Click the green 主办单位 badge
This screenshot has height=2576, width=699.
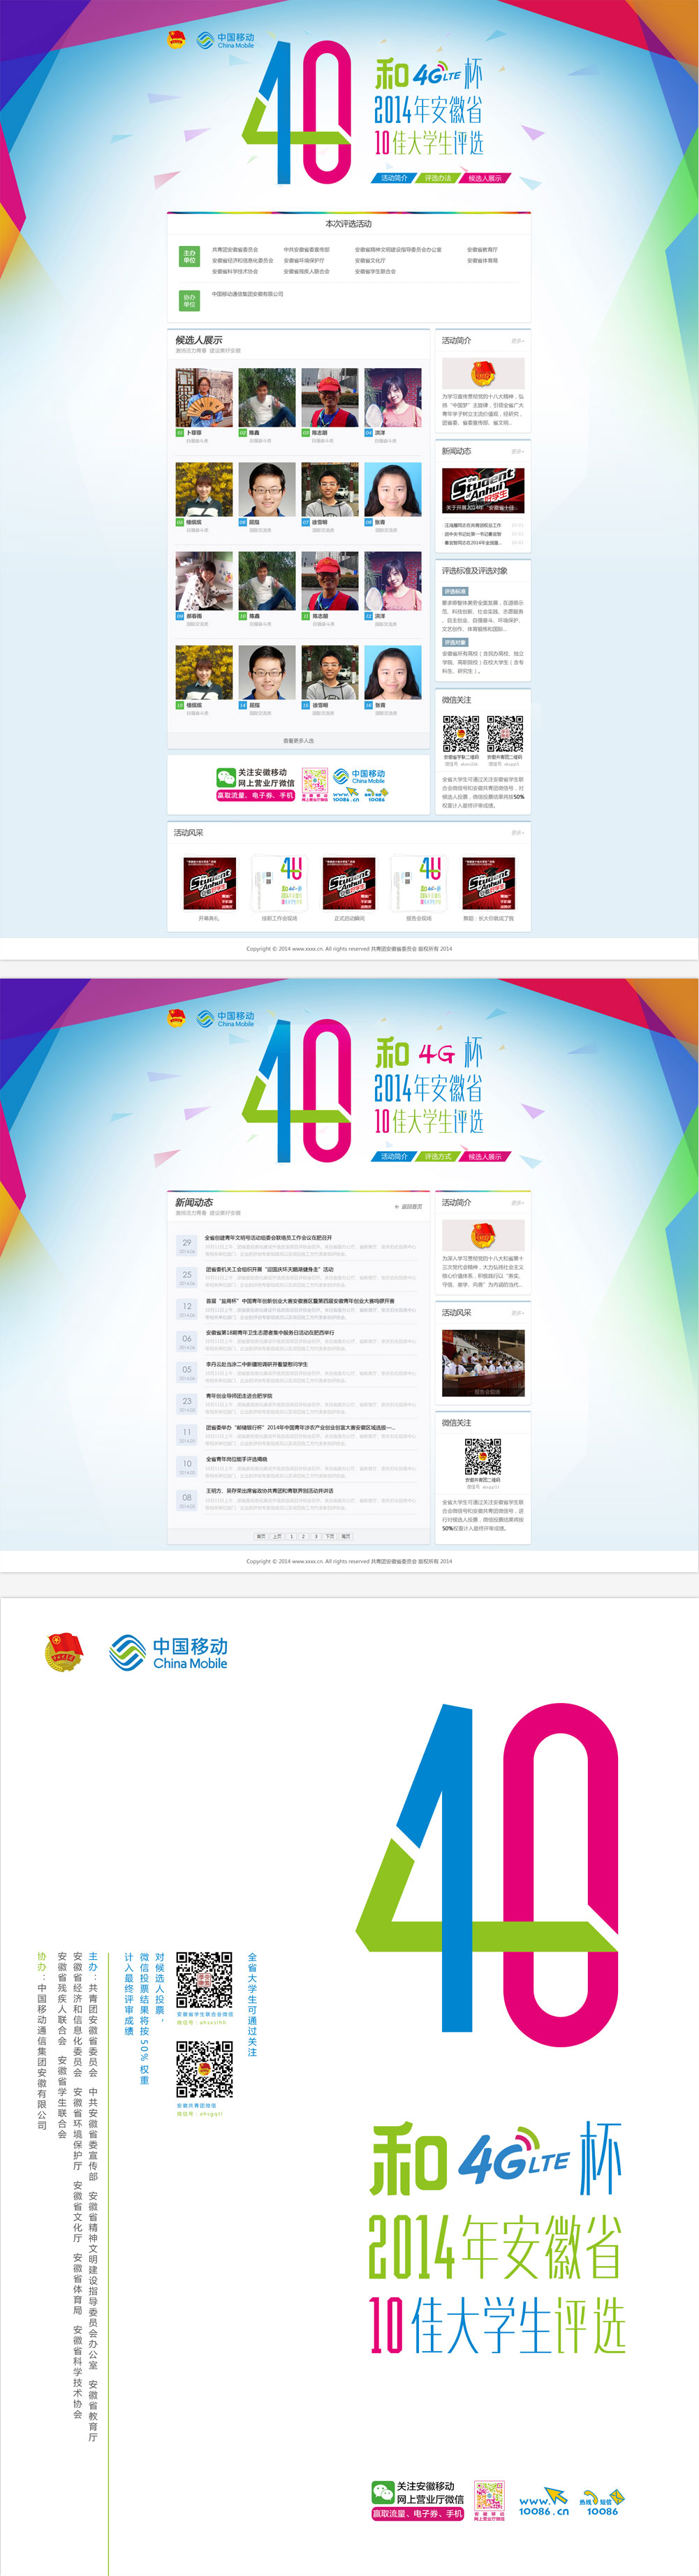(189, 256)
